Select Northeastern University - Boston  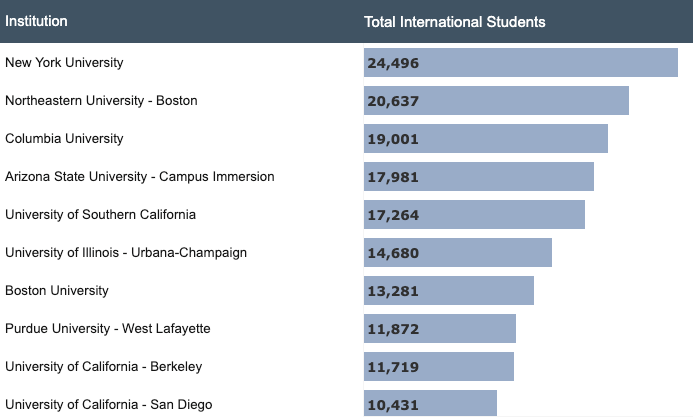coord(101,100)
